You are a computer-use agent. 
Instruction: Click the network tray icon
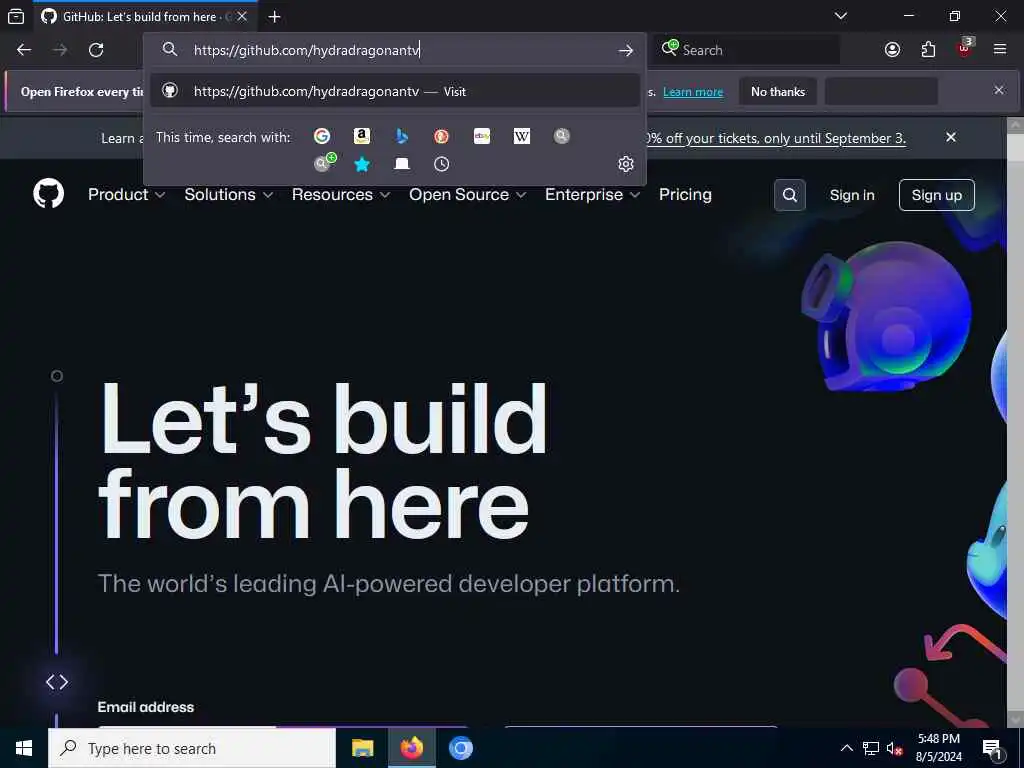[871, 748]
